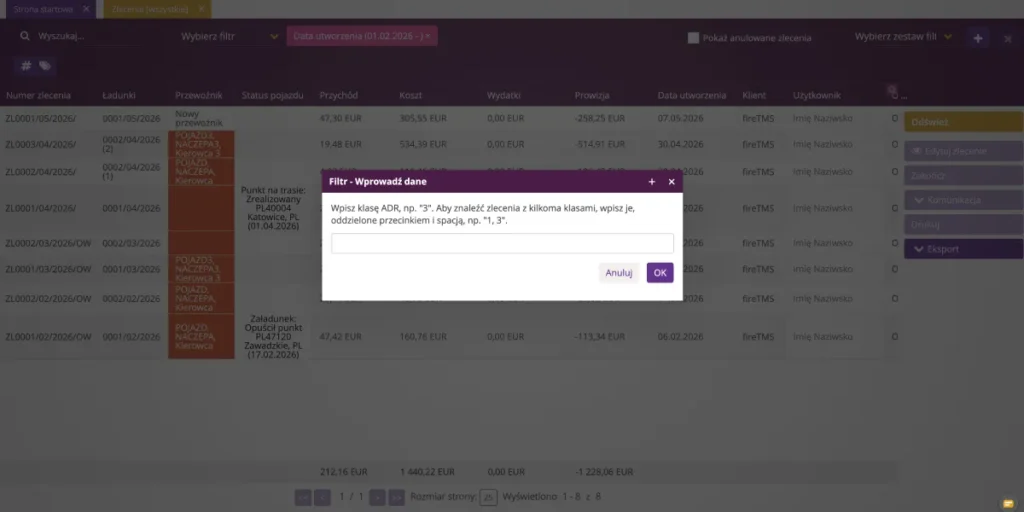Click the Drukuj button
This screenshot has width=1024, height=512.
[963, 224]
